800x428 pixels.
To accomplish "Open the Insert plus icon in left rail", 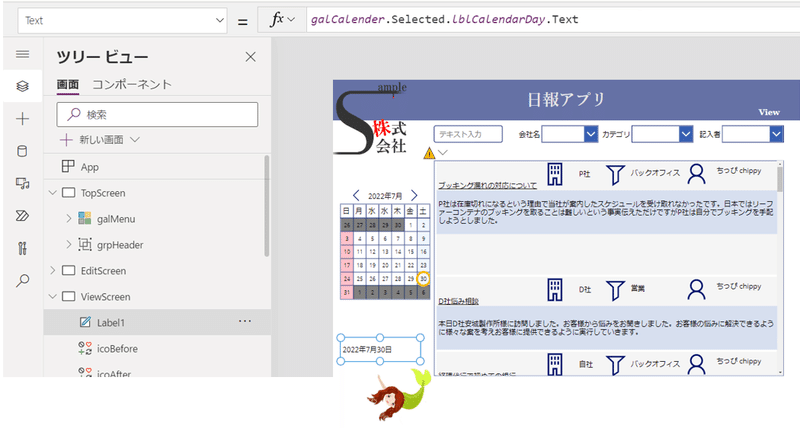I will [22, 119].
